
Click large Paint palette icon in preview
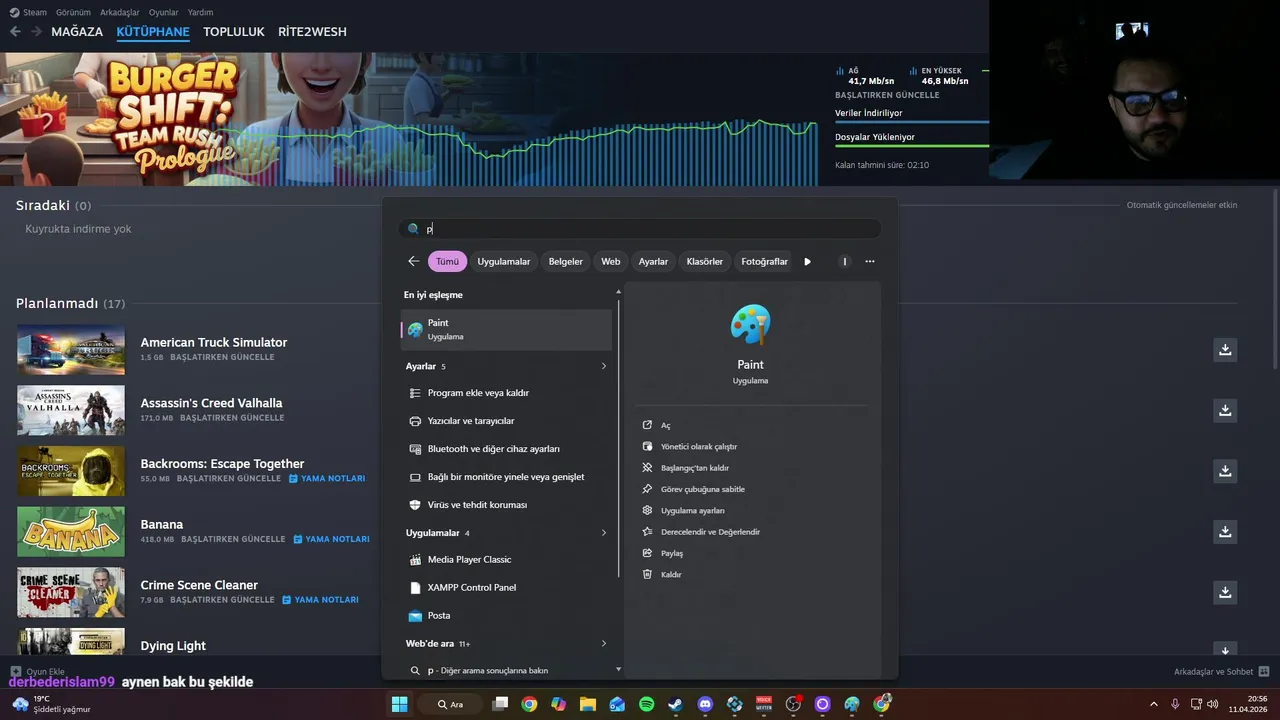tap(750, 324)
